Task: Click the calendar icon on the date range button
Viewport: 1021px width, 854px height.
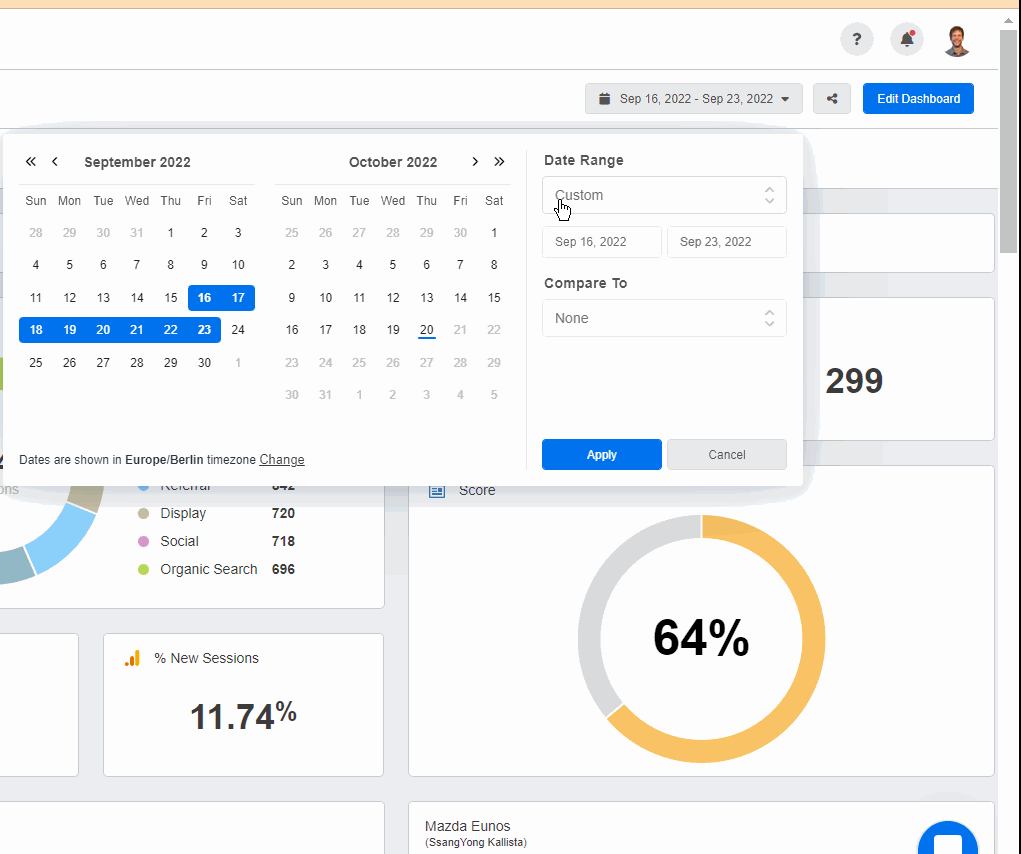Action: (x=604, y=98)
